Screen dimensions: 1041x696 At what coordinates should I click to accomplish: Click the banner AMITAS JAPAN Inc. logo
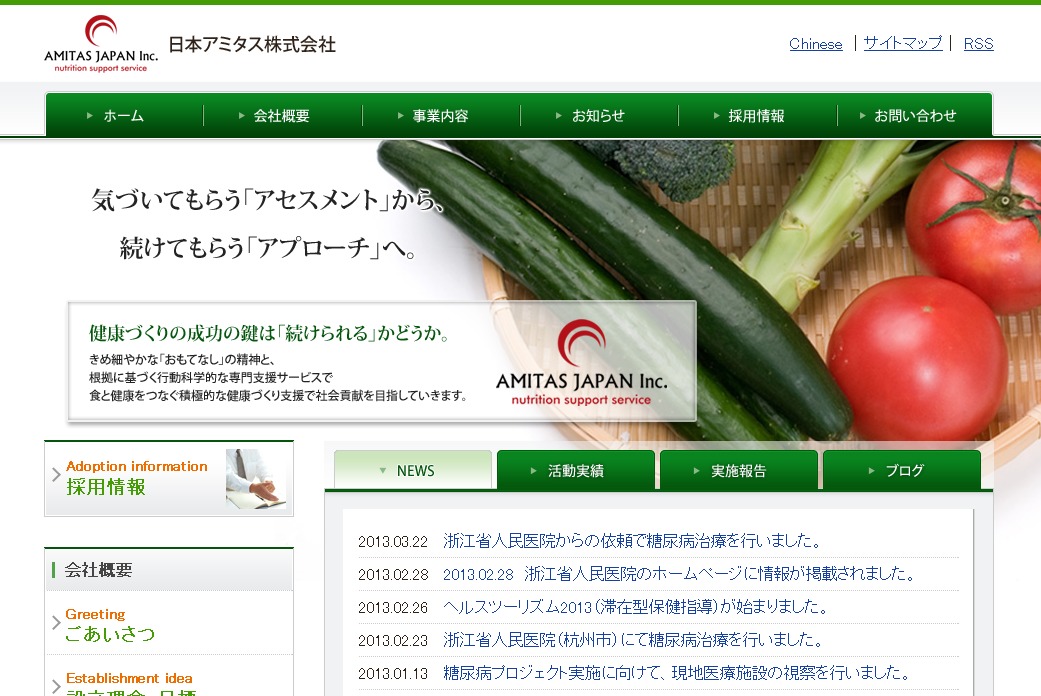[582, 363]
